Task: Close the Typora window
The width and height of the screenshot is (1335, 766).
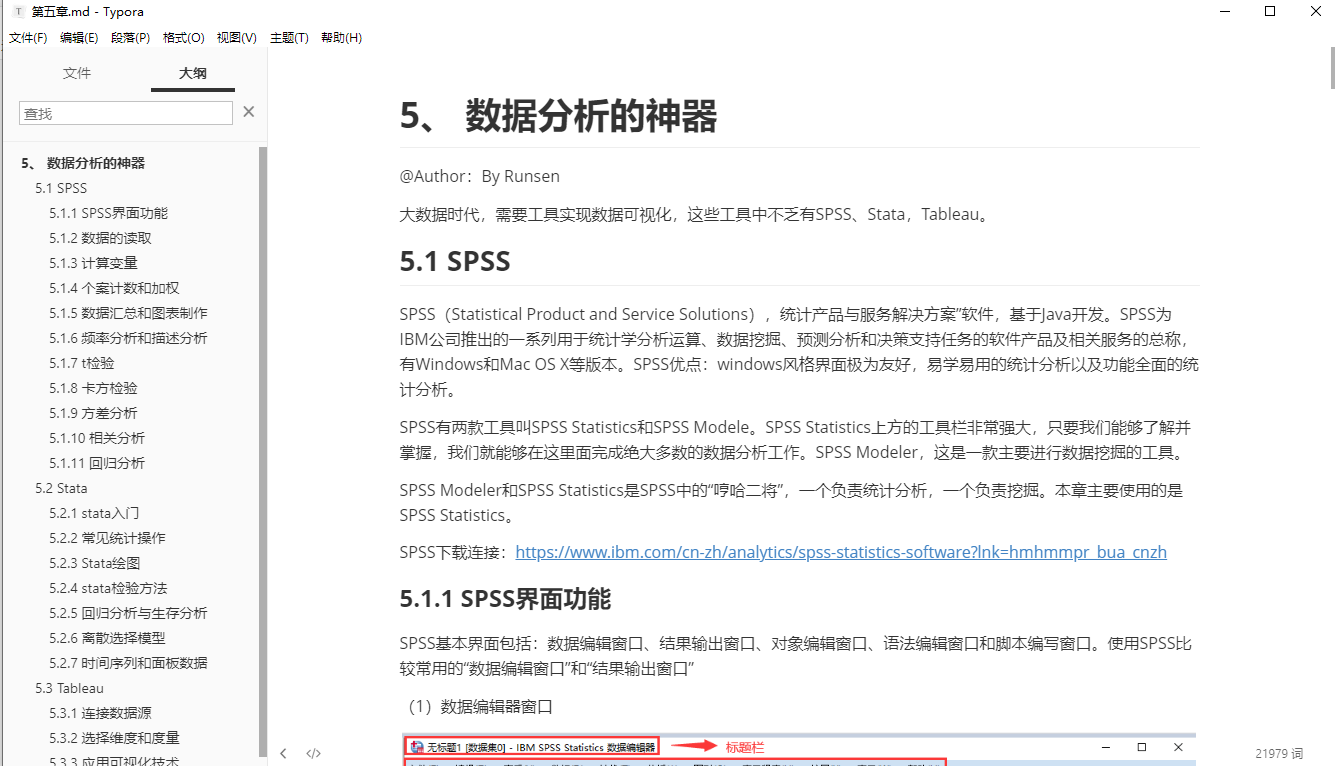Action: [x=1314, y=11]
